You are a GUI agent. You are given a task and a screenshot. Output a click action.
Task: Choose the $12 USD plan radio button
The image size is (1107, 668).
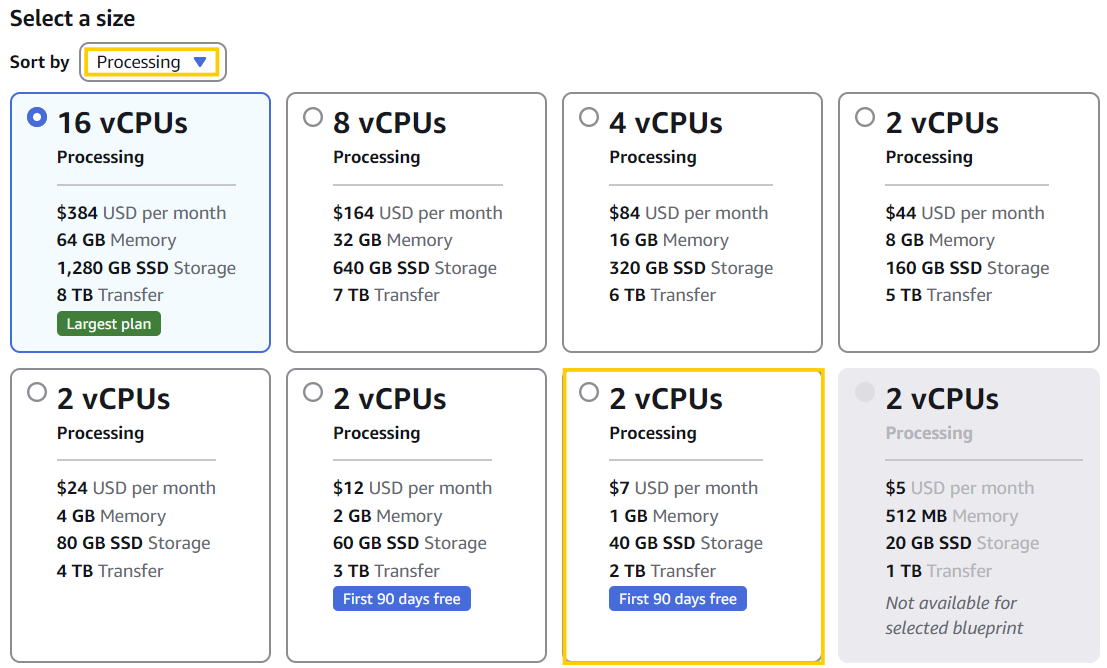[x=313, y=392]
